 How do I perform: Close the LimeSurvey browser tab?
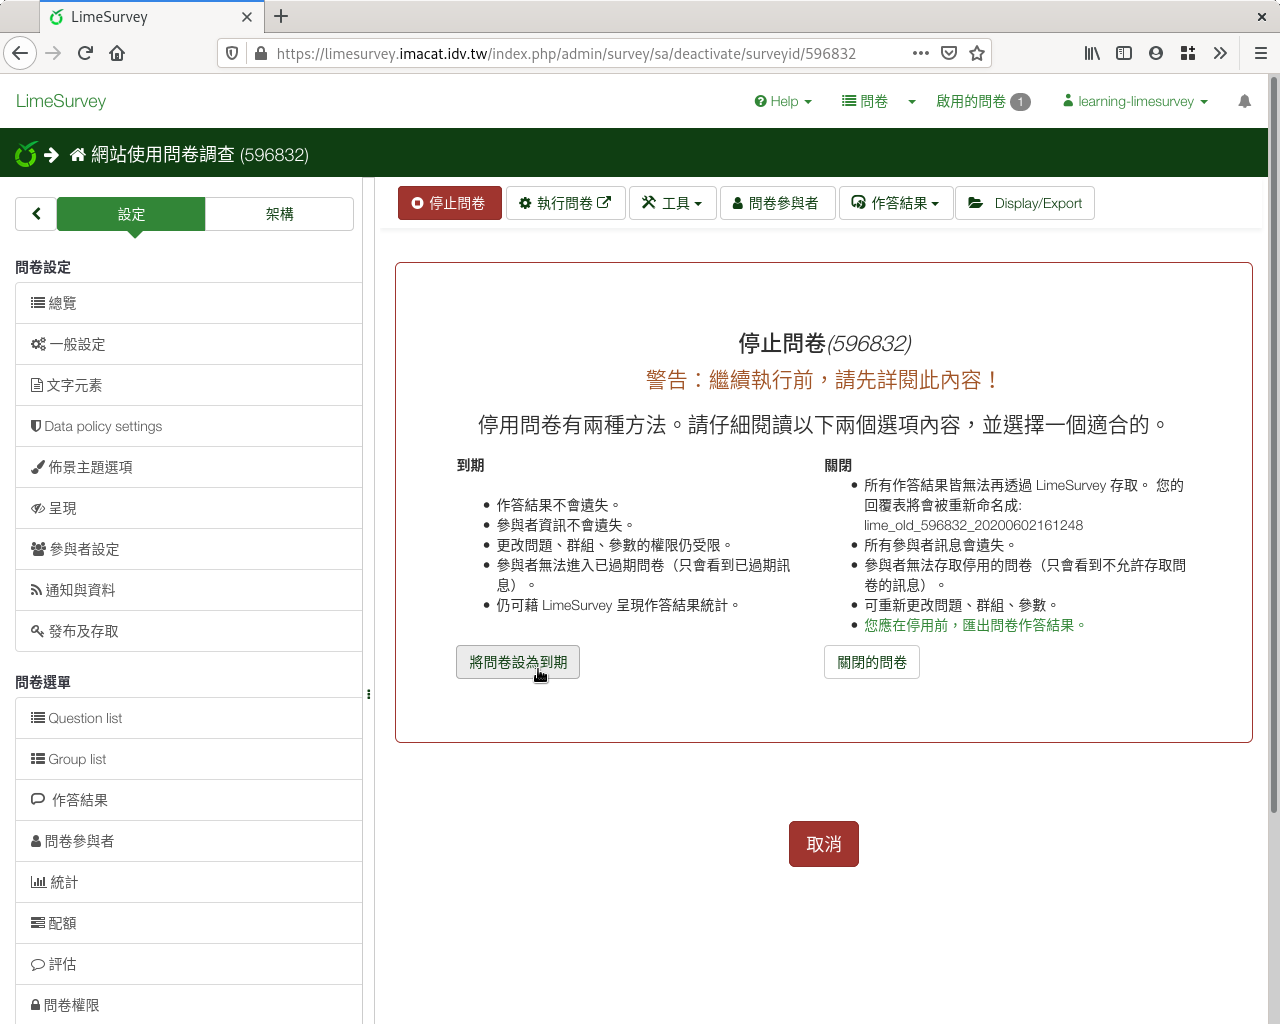pyautogui.click(x=247, y=17)
